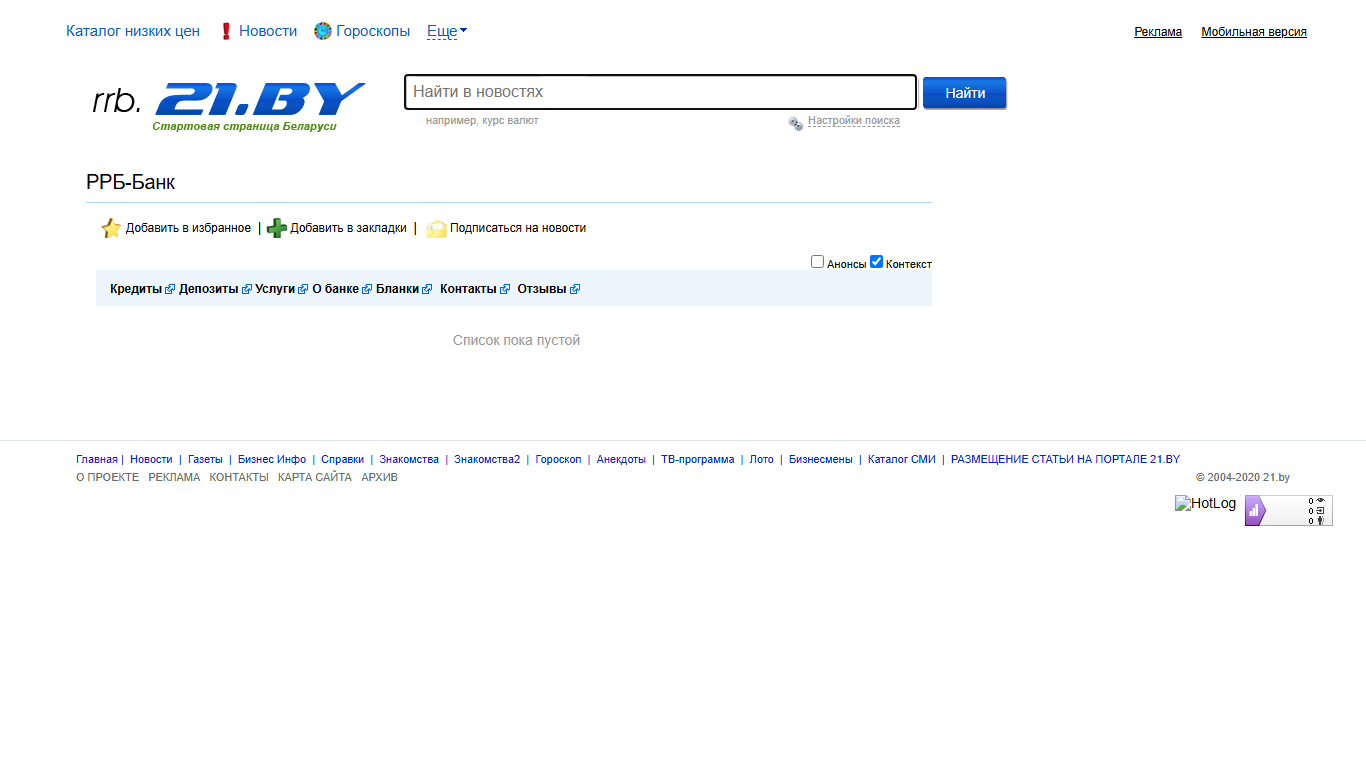Click Добавить в закладки link
Viewport: 1366px width, 768px height.
[x=348, y=228]
